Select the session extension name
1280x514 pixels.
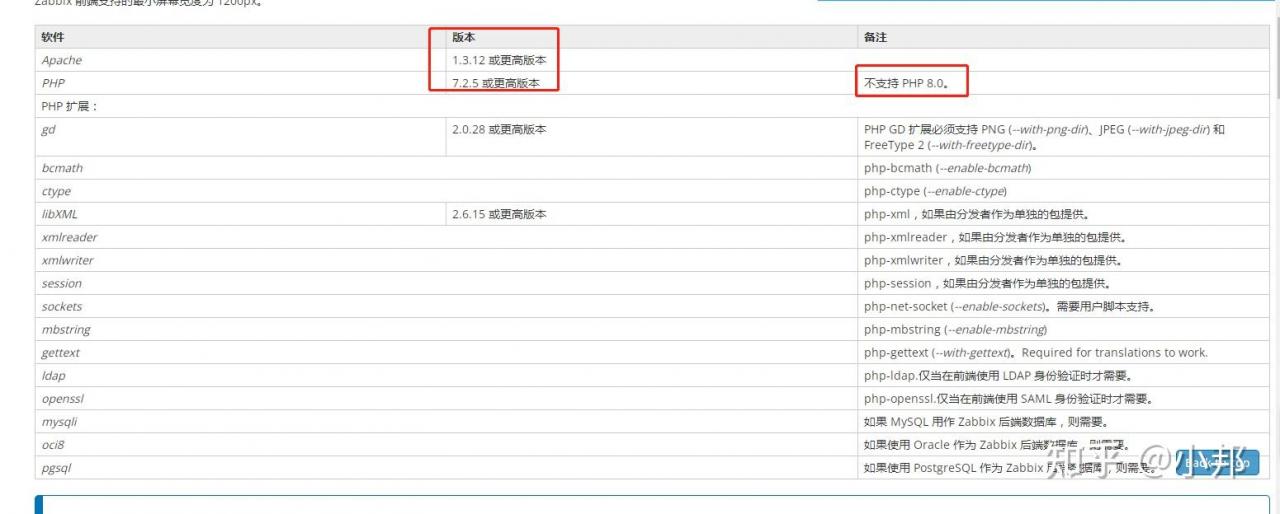pos(62,283)
